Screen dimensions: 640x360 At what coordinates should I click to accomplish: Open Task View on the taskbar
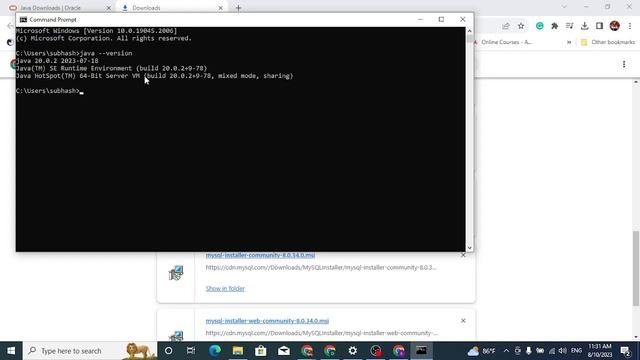point(191,351)
